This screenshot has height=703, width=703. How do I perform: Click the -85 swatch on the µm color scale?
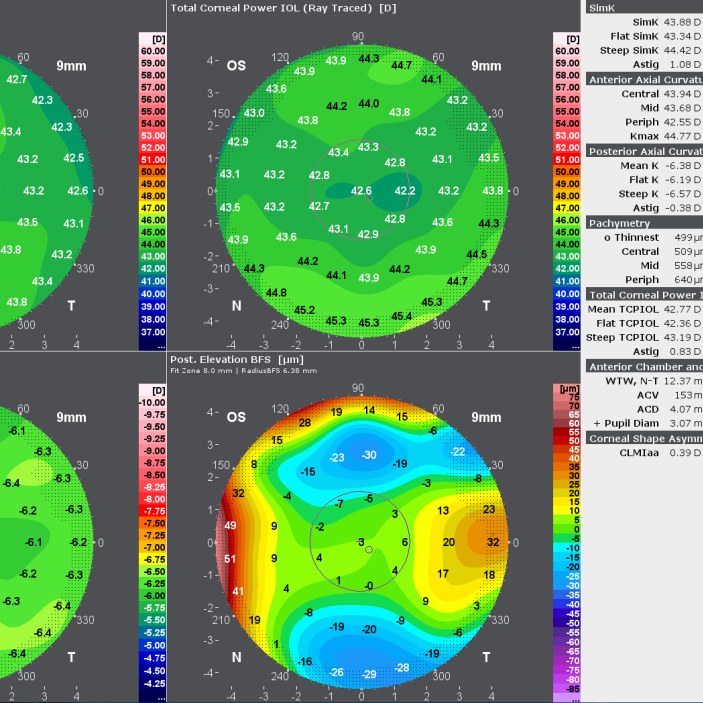click(567, 688)
